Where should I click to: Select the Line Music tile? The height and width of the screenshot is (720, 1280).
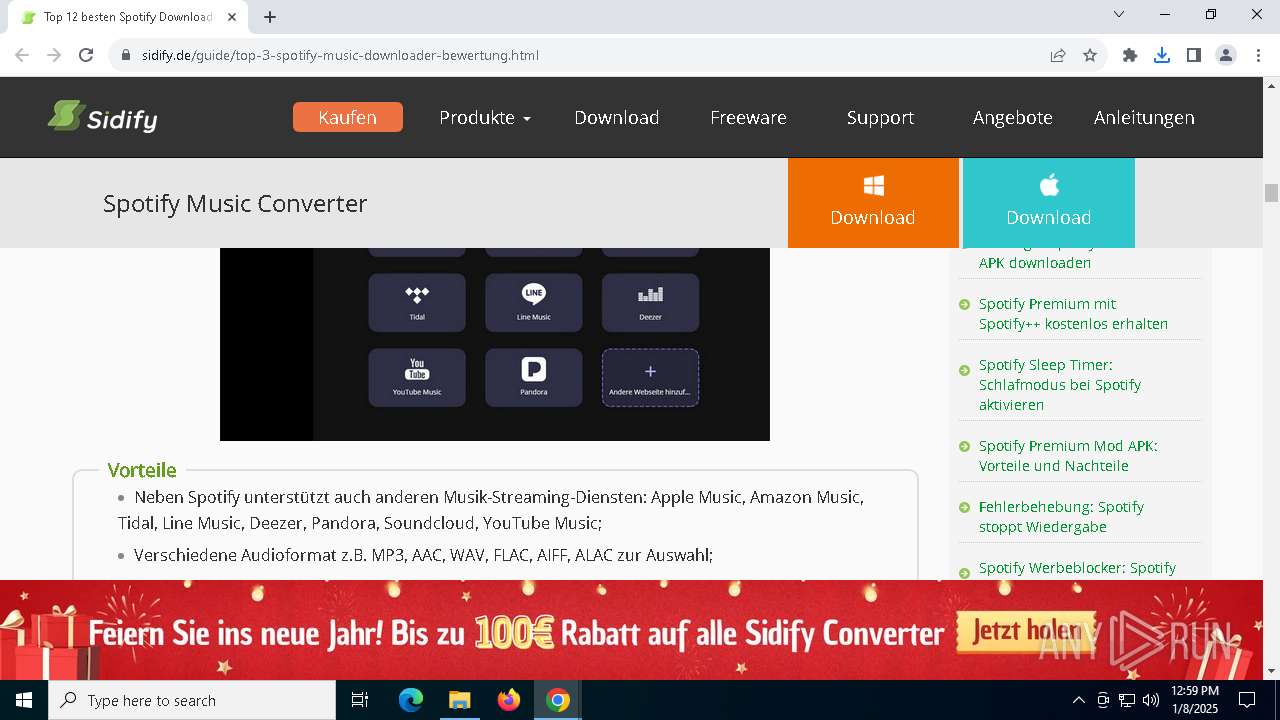(x=534, y=302)
